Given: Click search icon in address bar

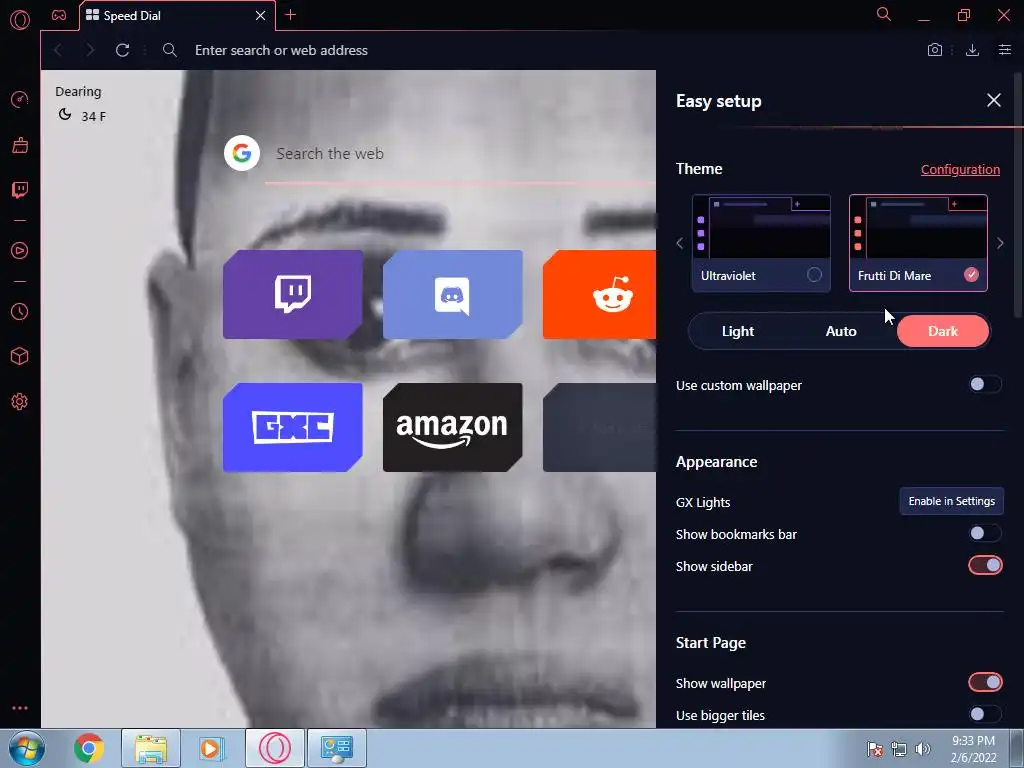Looking at the screenshot, I should click(x=170, y=50).
